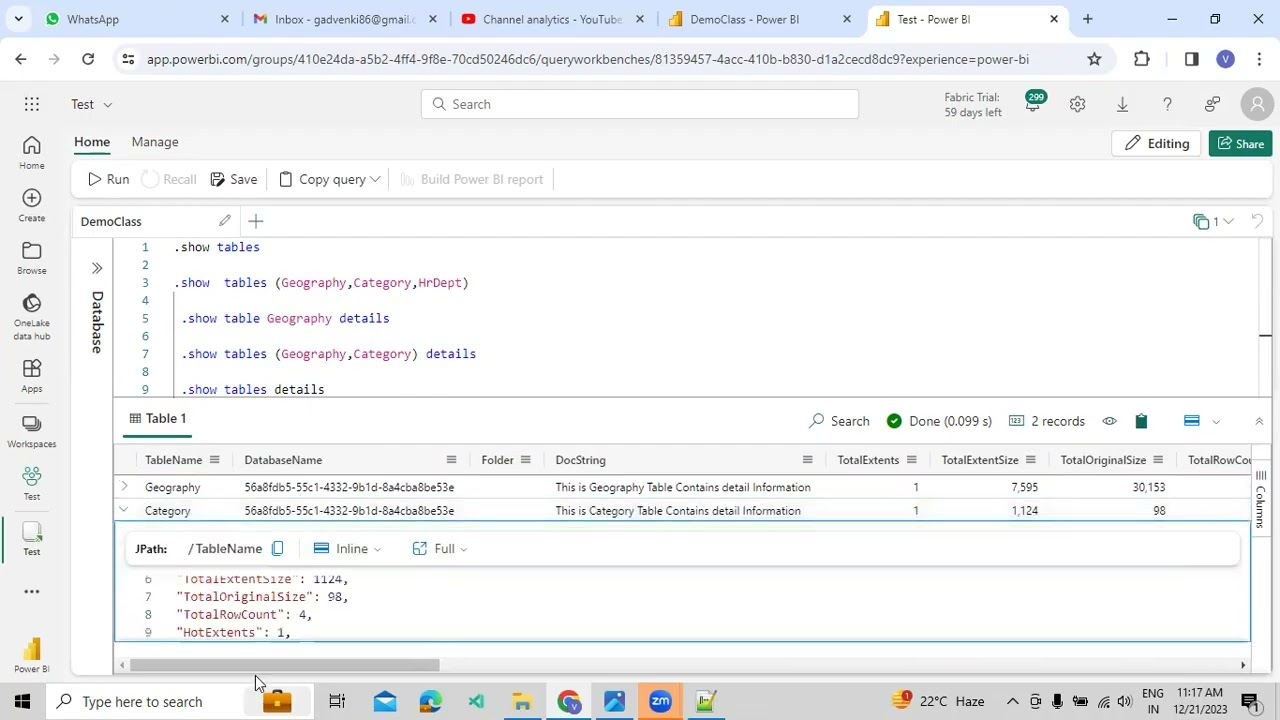Click Geography DocString cell
Screen dimensions: 1280x720
[x=683, y=487]
